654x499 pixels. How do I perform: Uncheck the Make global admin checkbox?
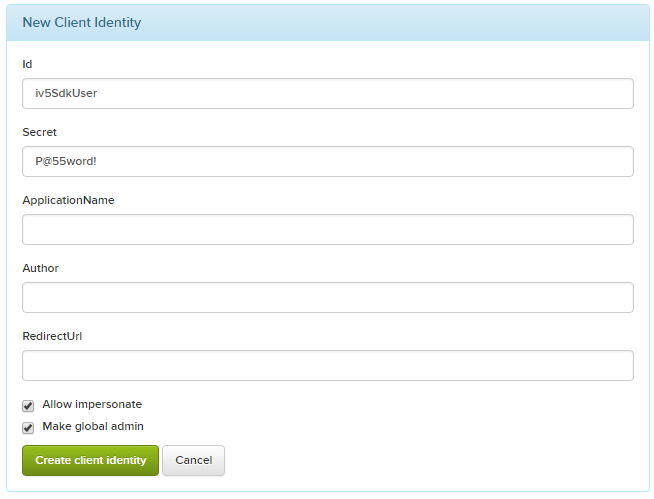pyautogui.click(x=28, y=428)
